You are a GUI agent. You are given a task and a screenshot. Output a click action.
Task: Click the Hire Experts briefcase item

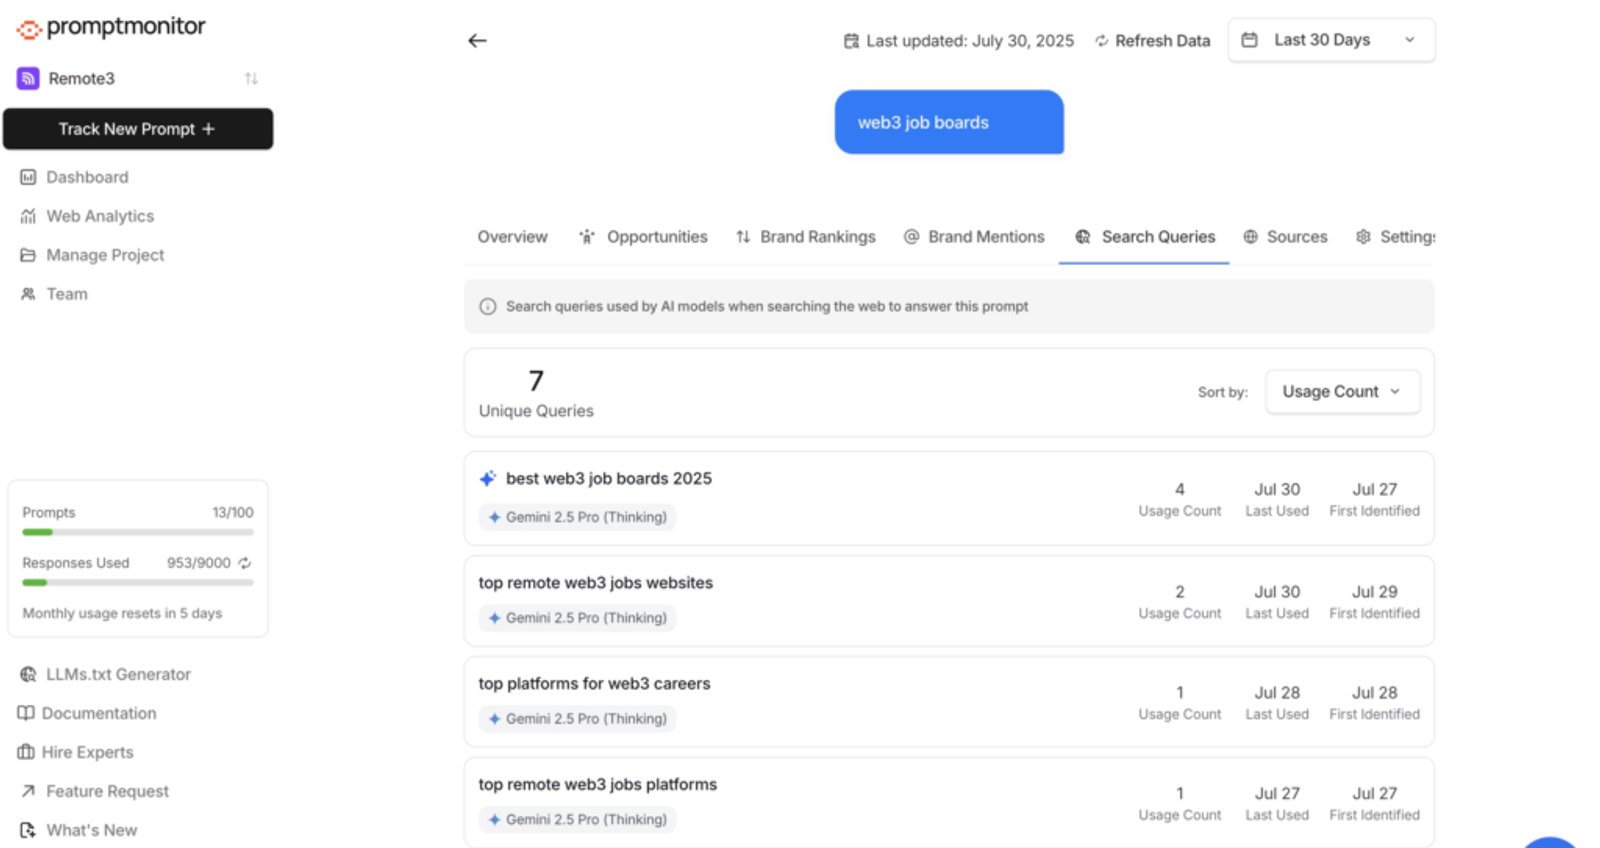pyautogui.click(x=76, y=752)
